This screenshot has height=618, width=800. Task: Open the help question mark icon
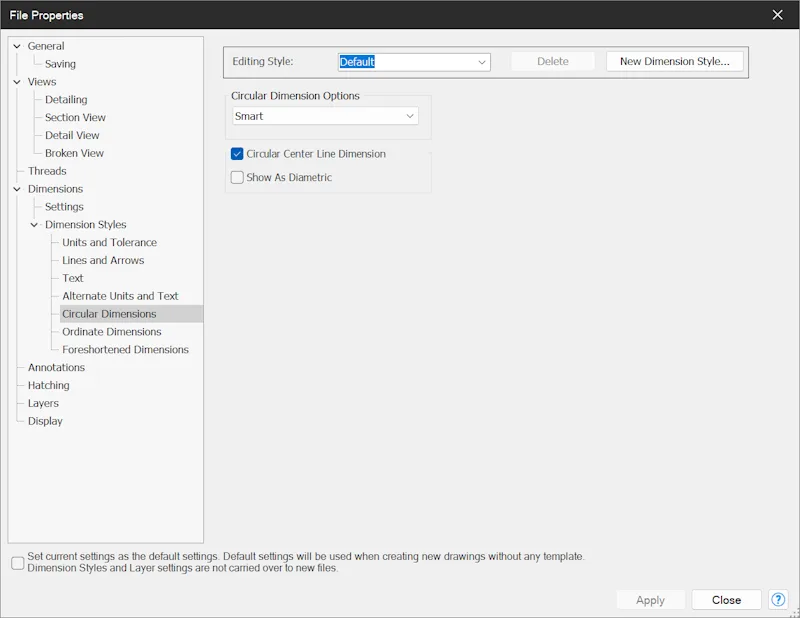[778, 600]
